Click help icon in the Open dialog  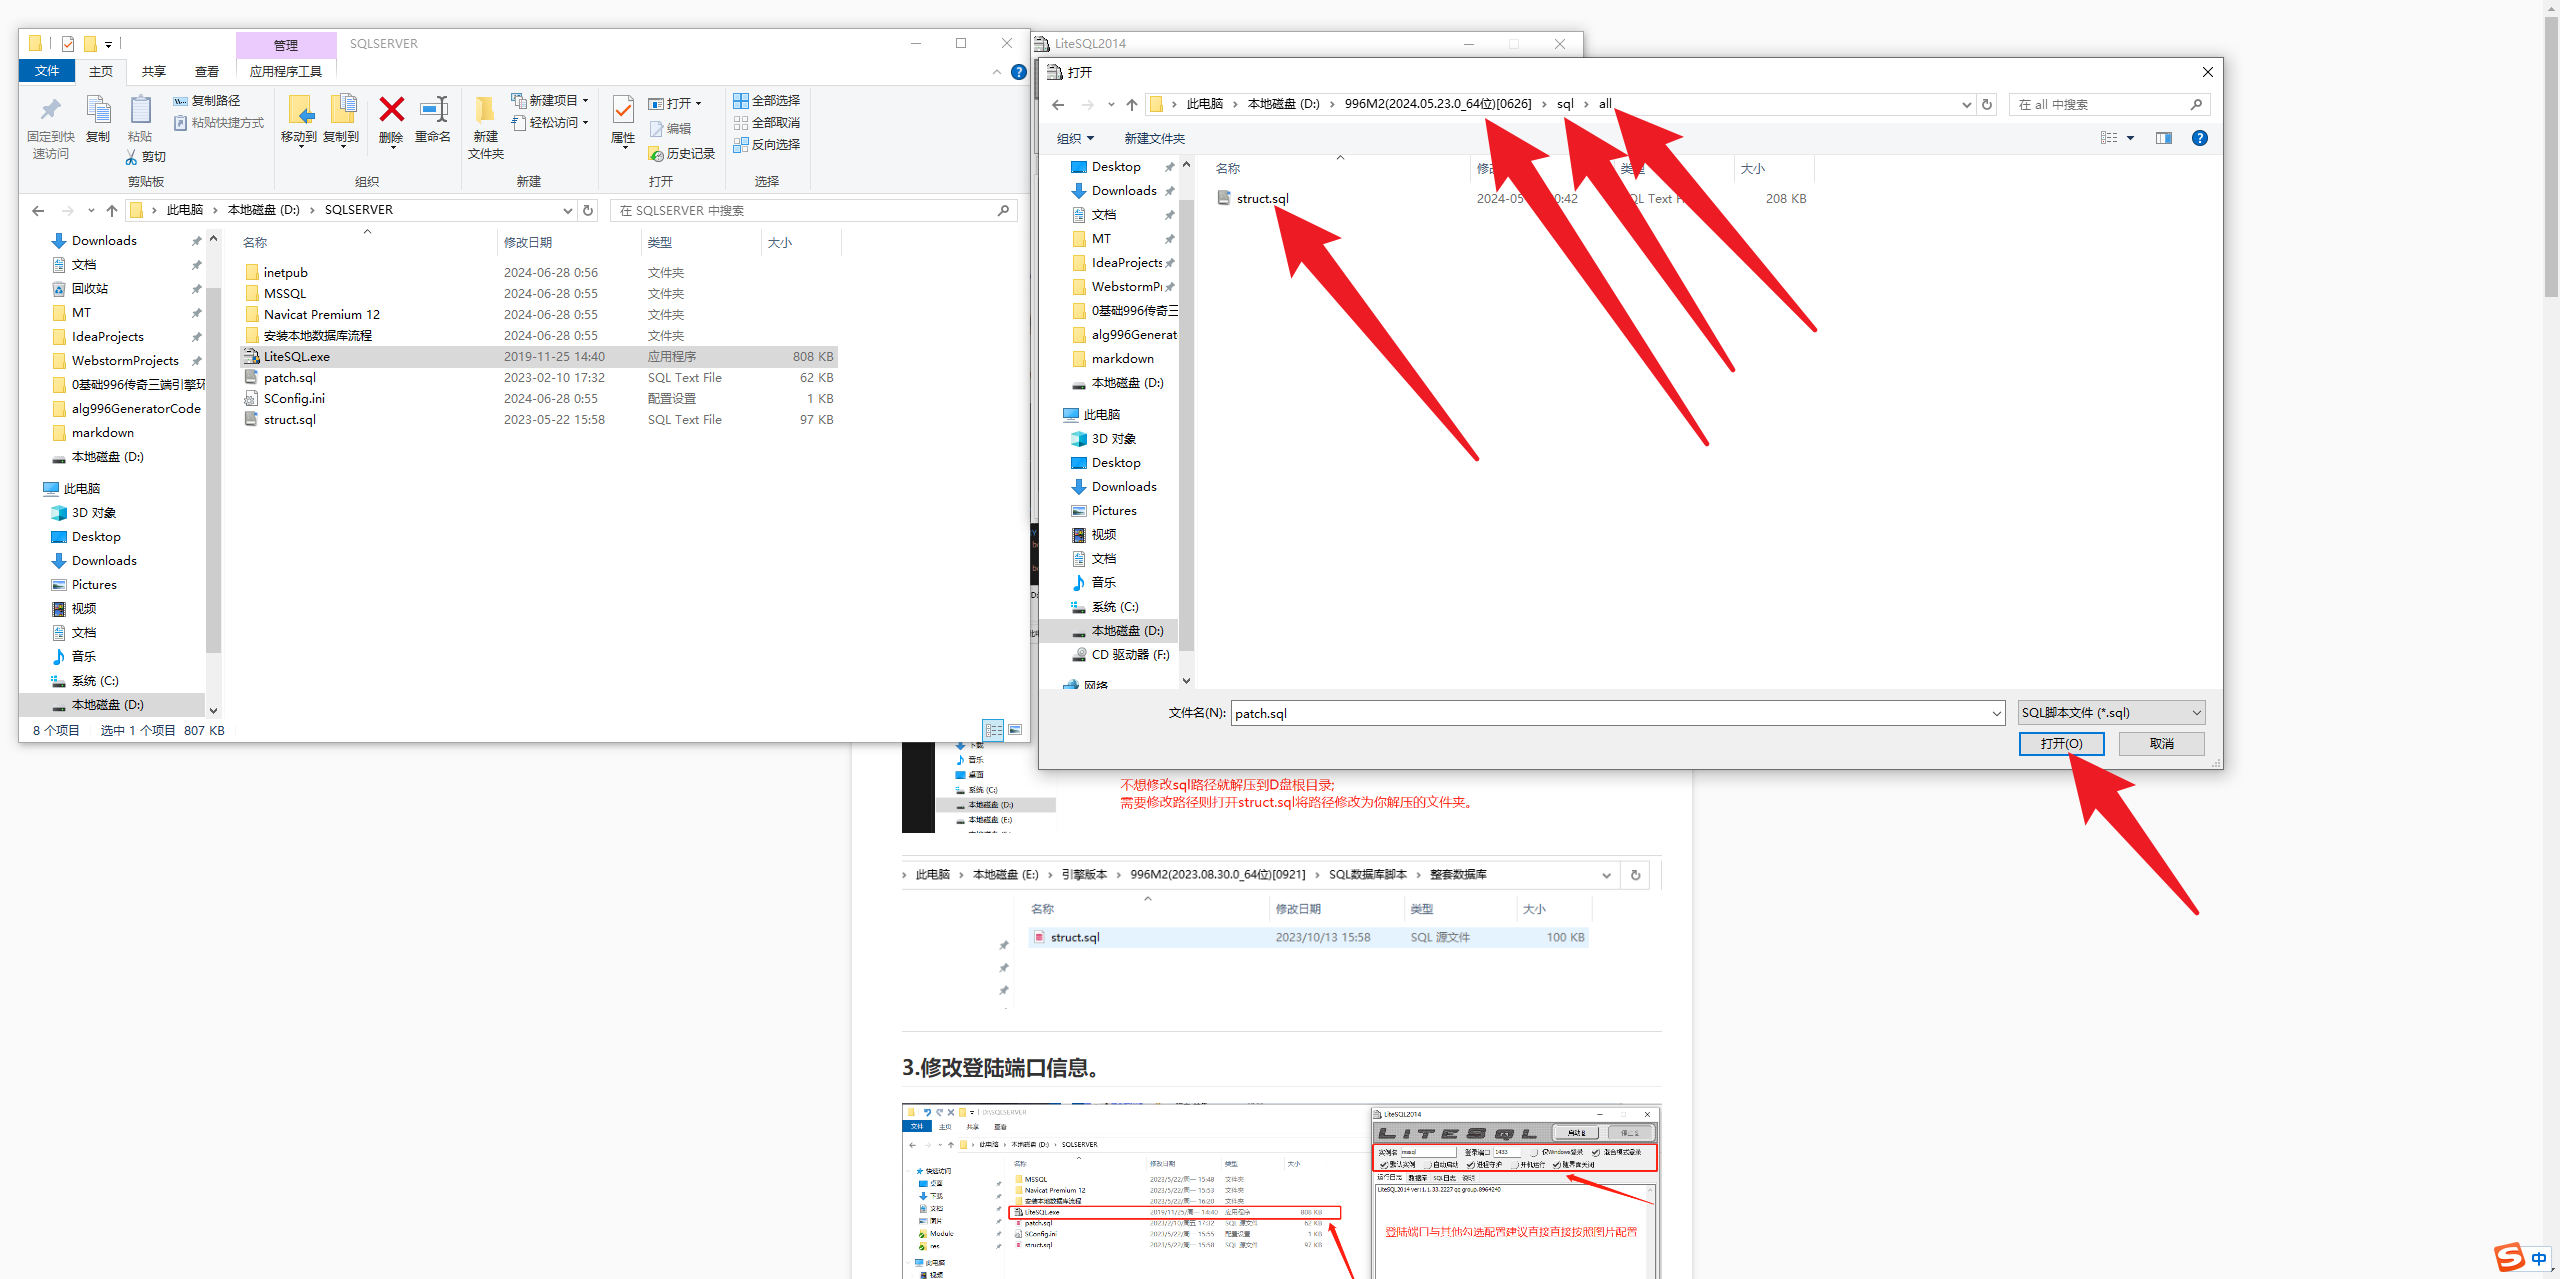(2199, 138)
